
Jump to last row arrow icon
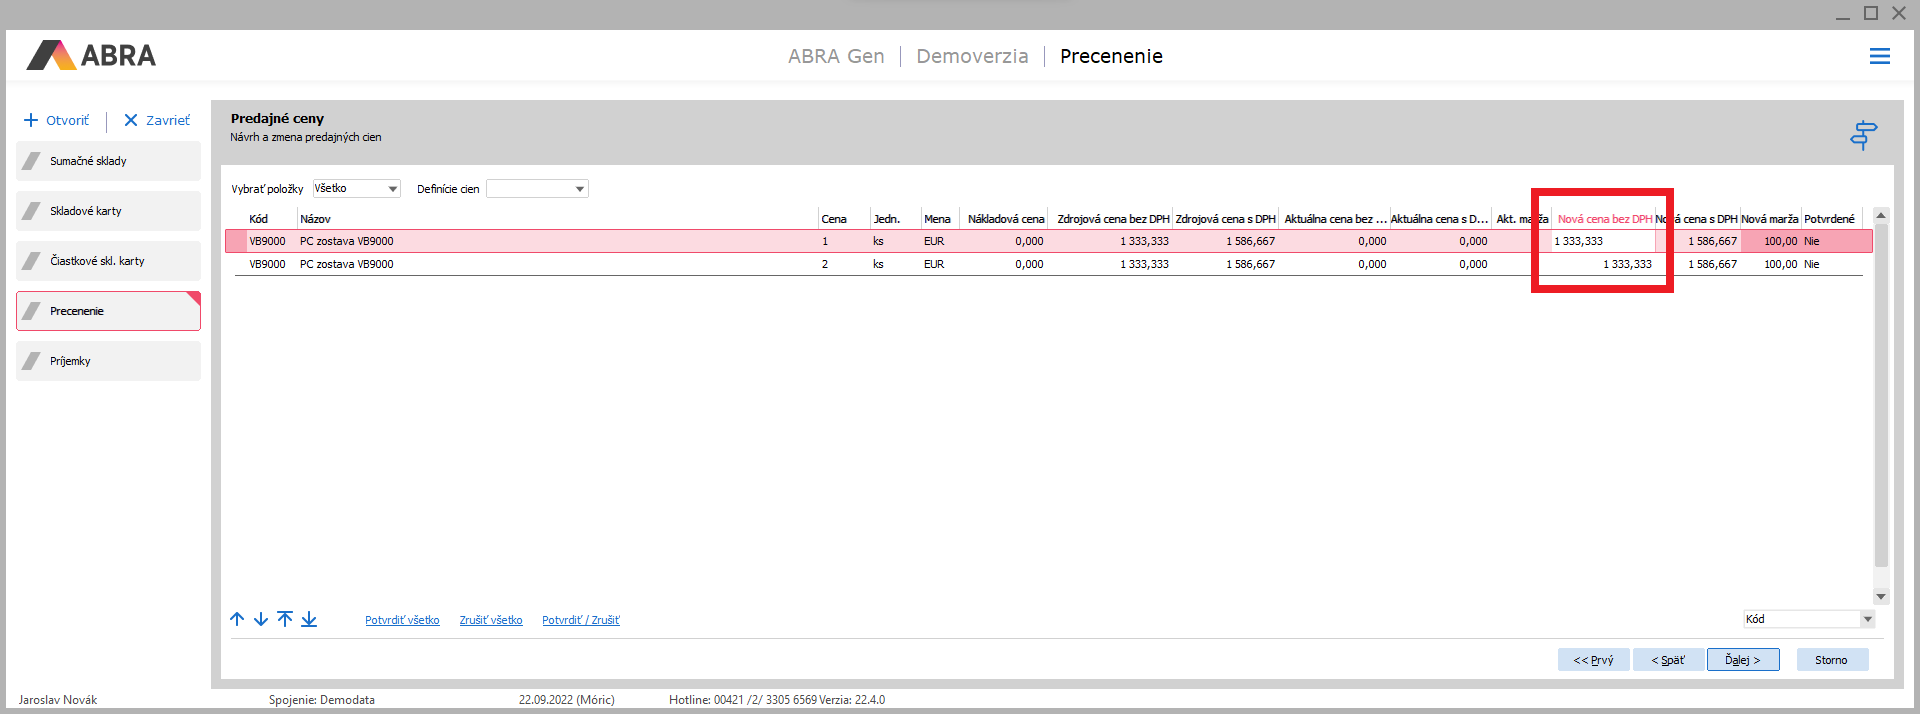(x=309, y=619)
